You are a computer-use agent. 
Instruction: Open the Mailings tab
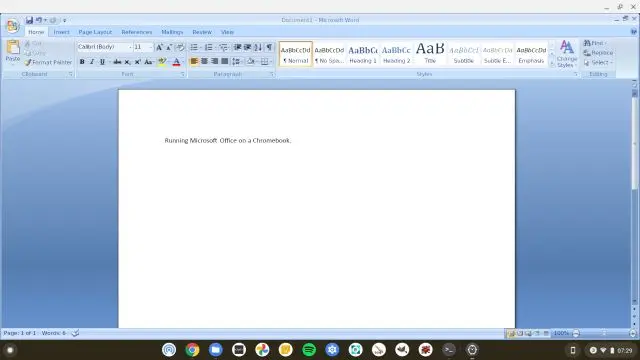pyautogui.click(x=172, y=32)
